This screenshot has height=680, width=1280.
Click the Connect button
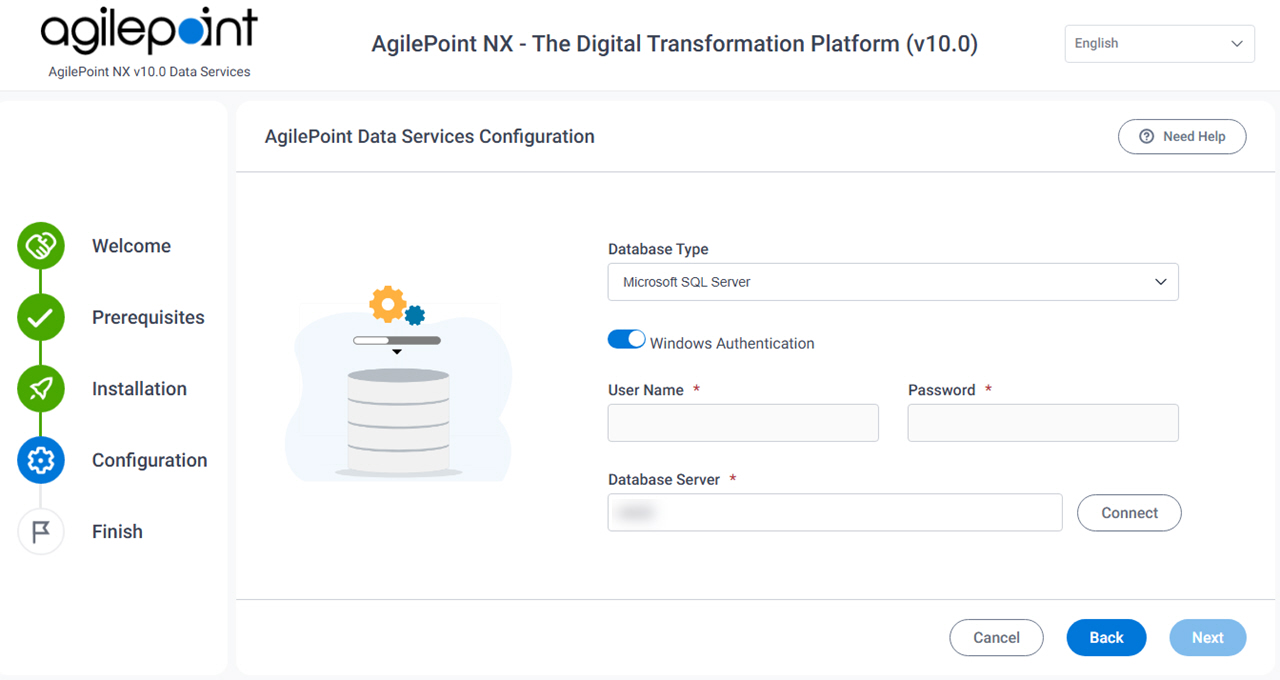[1129, 513]
